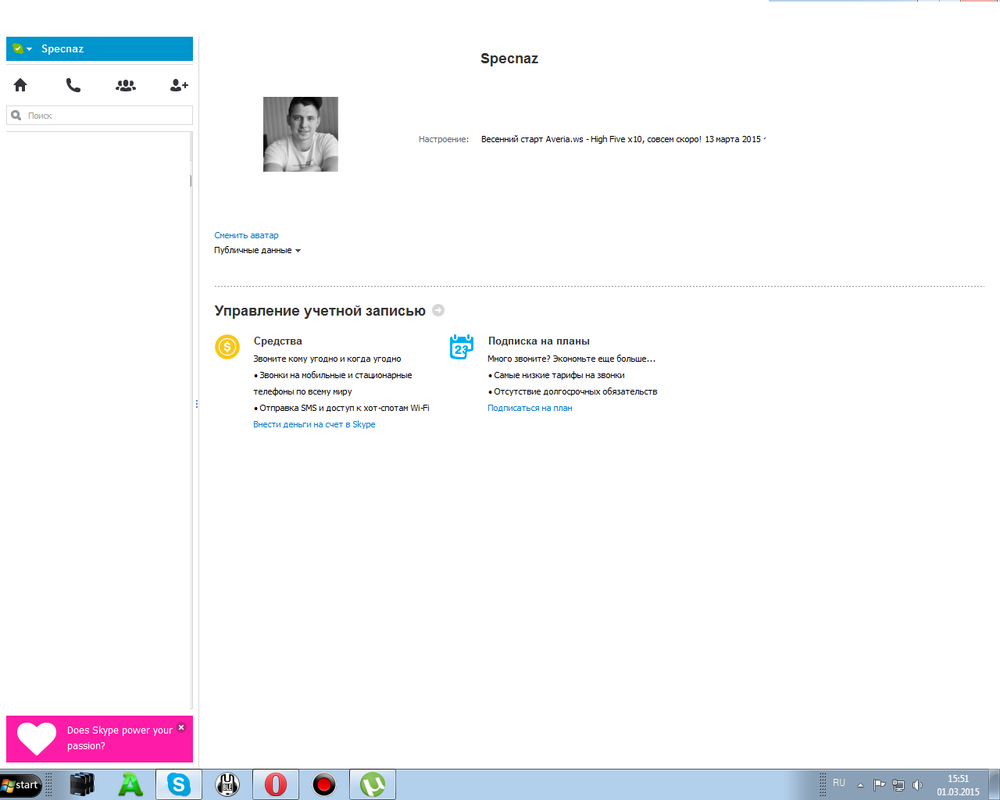Click the mood message text
This screenshot has height=800, width=1000.
620,139
